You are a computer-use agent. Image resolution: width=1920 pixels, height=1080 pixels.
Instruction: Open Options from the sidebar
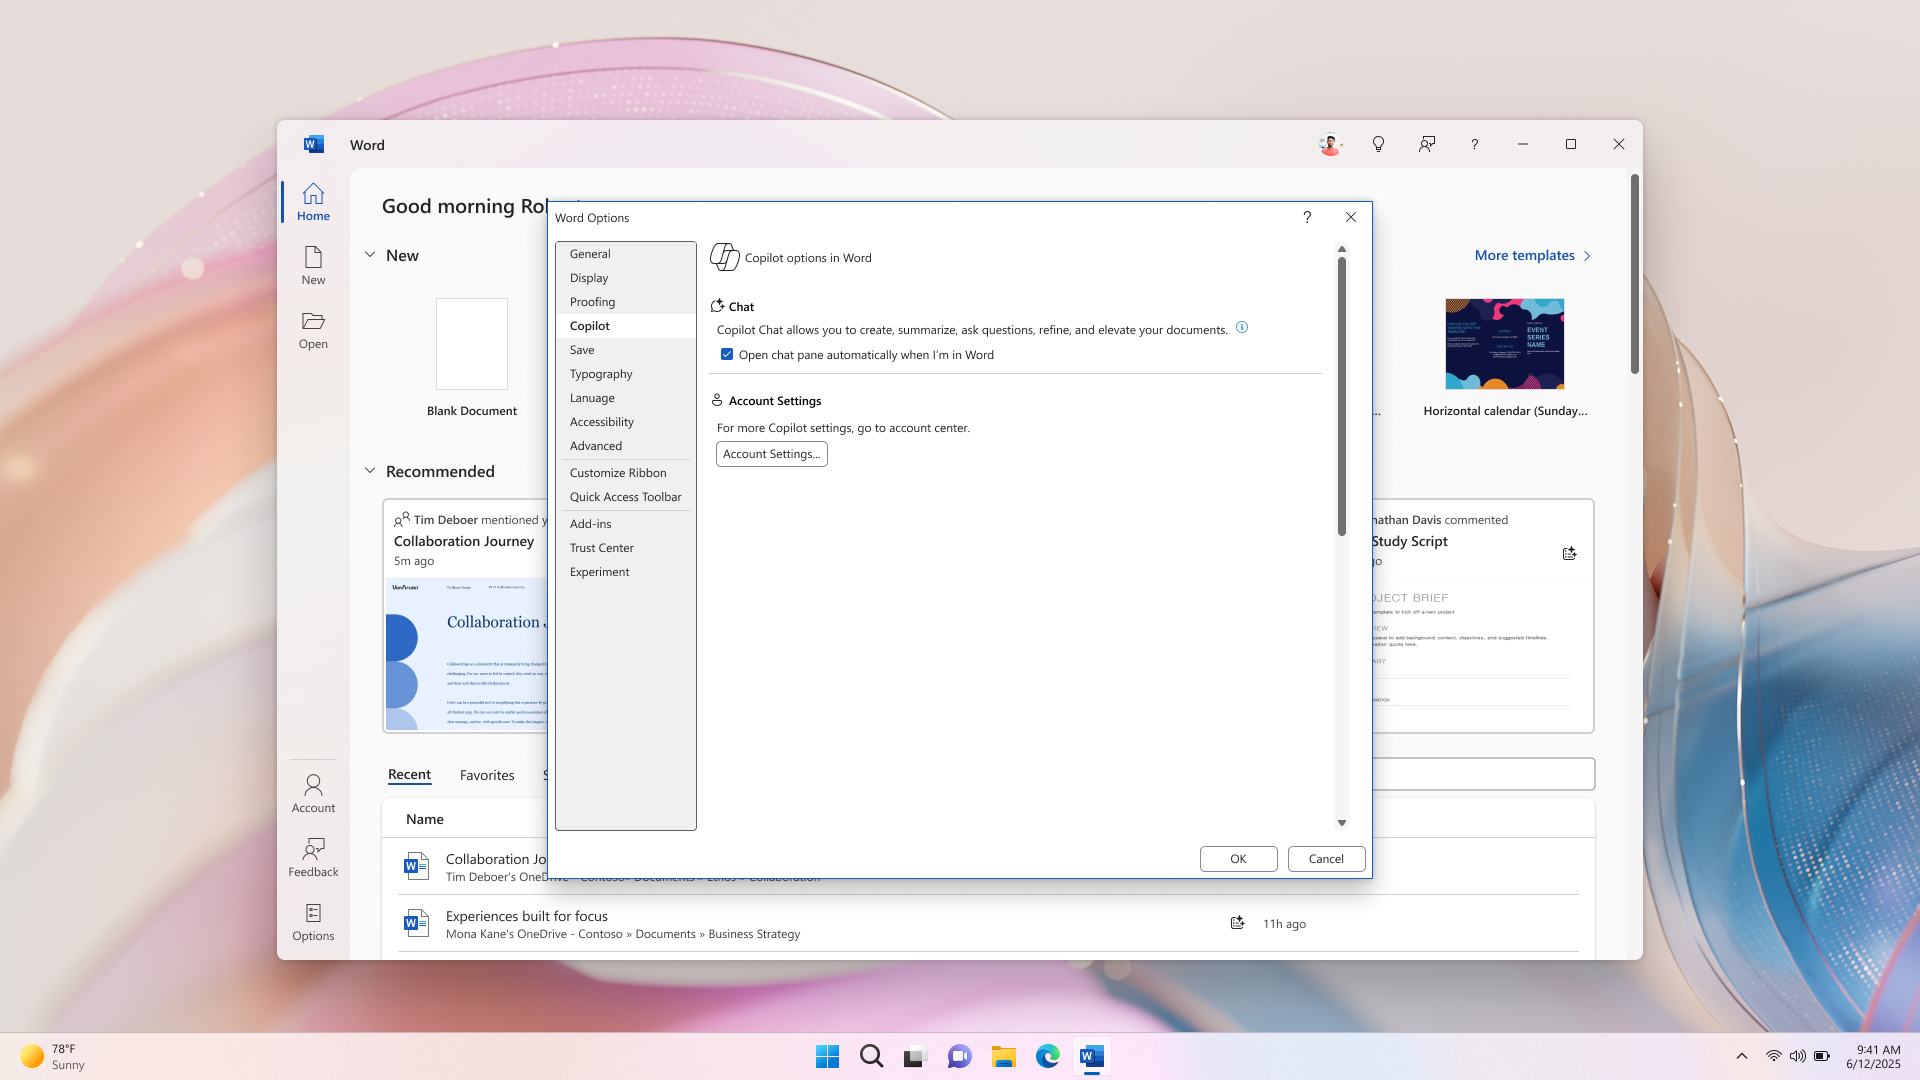point(313,922)
